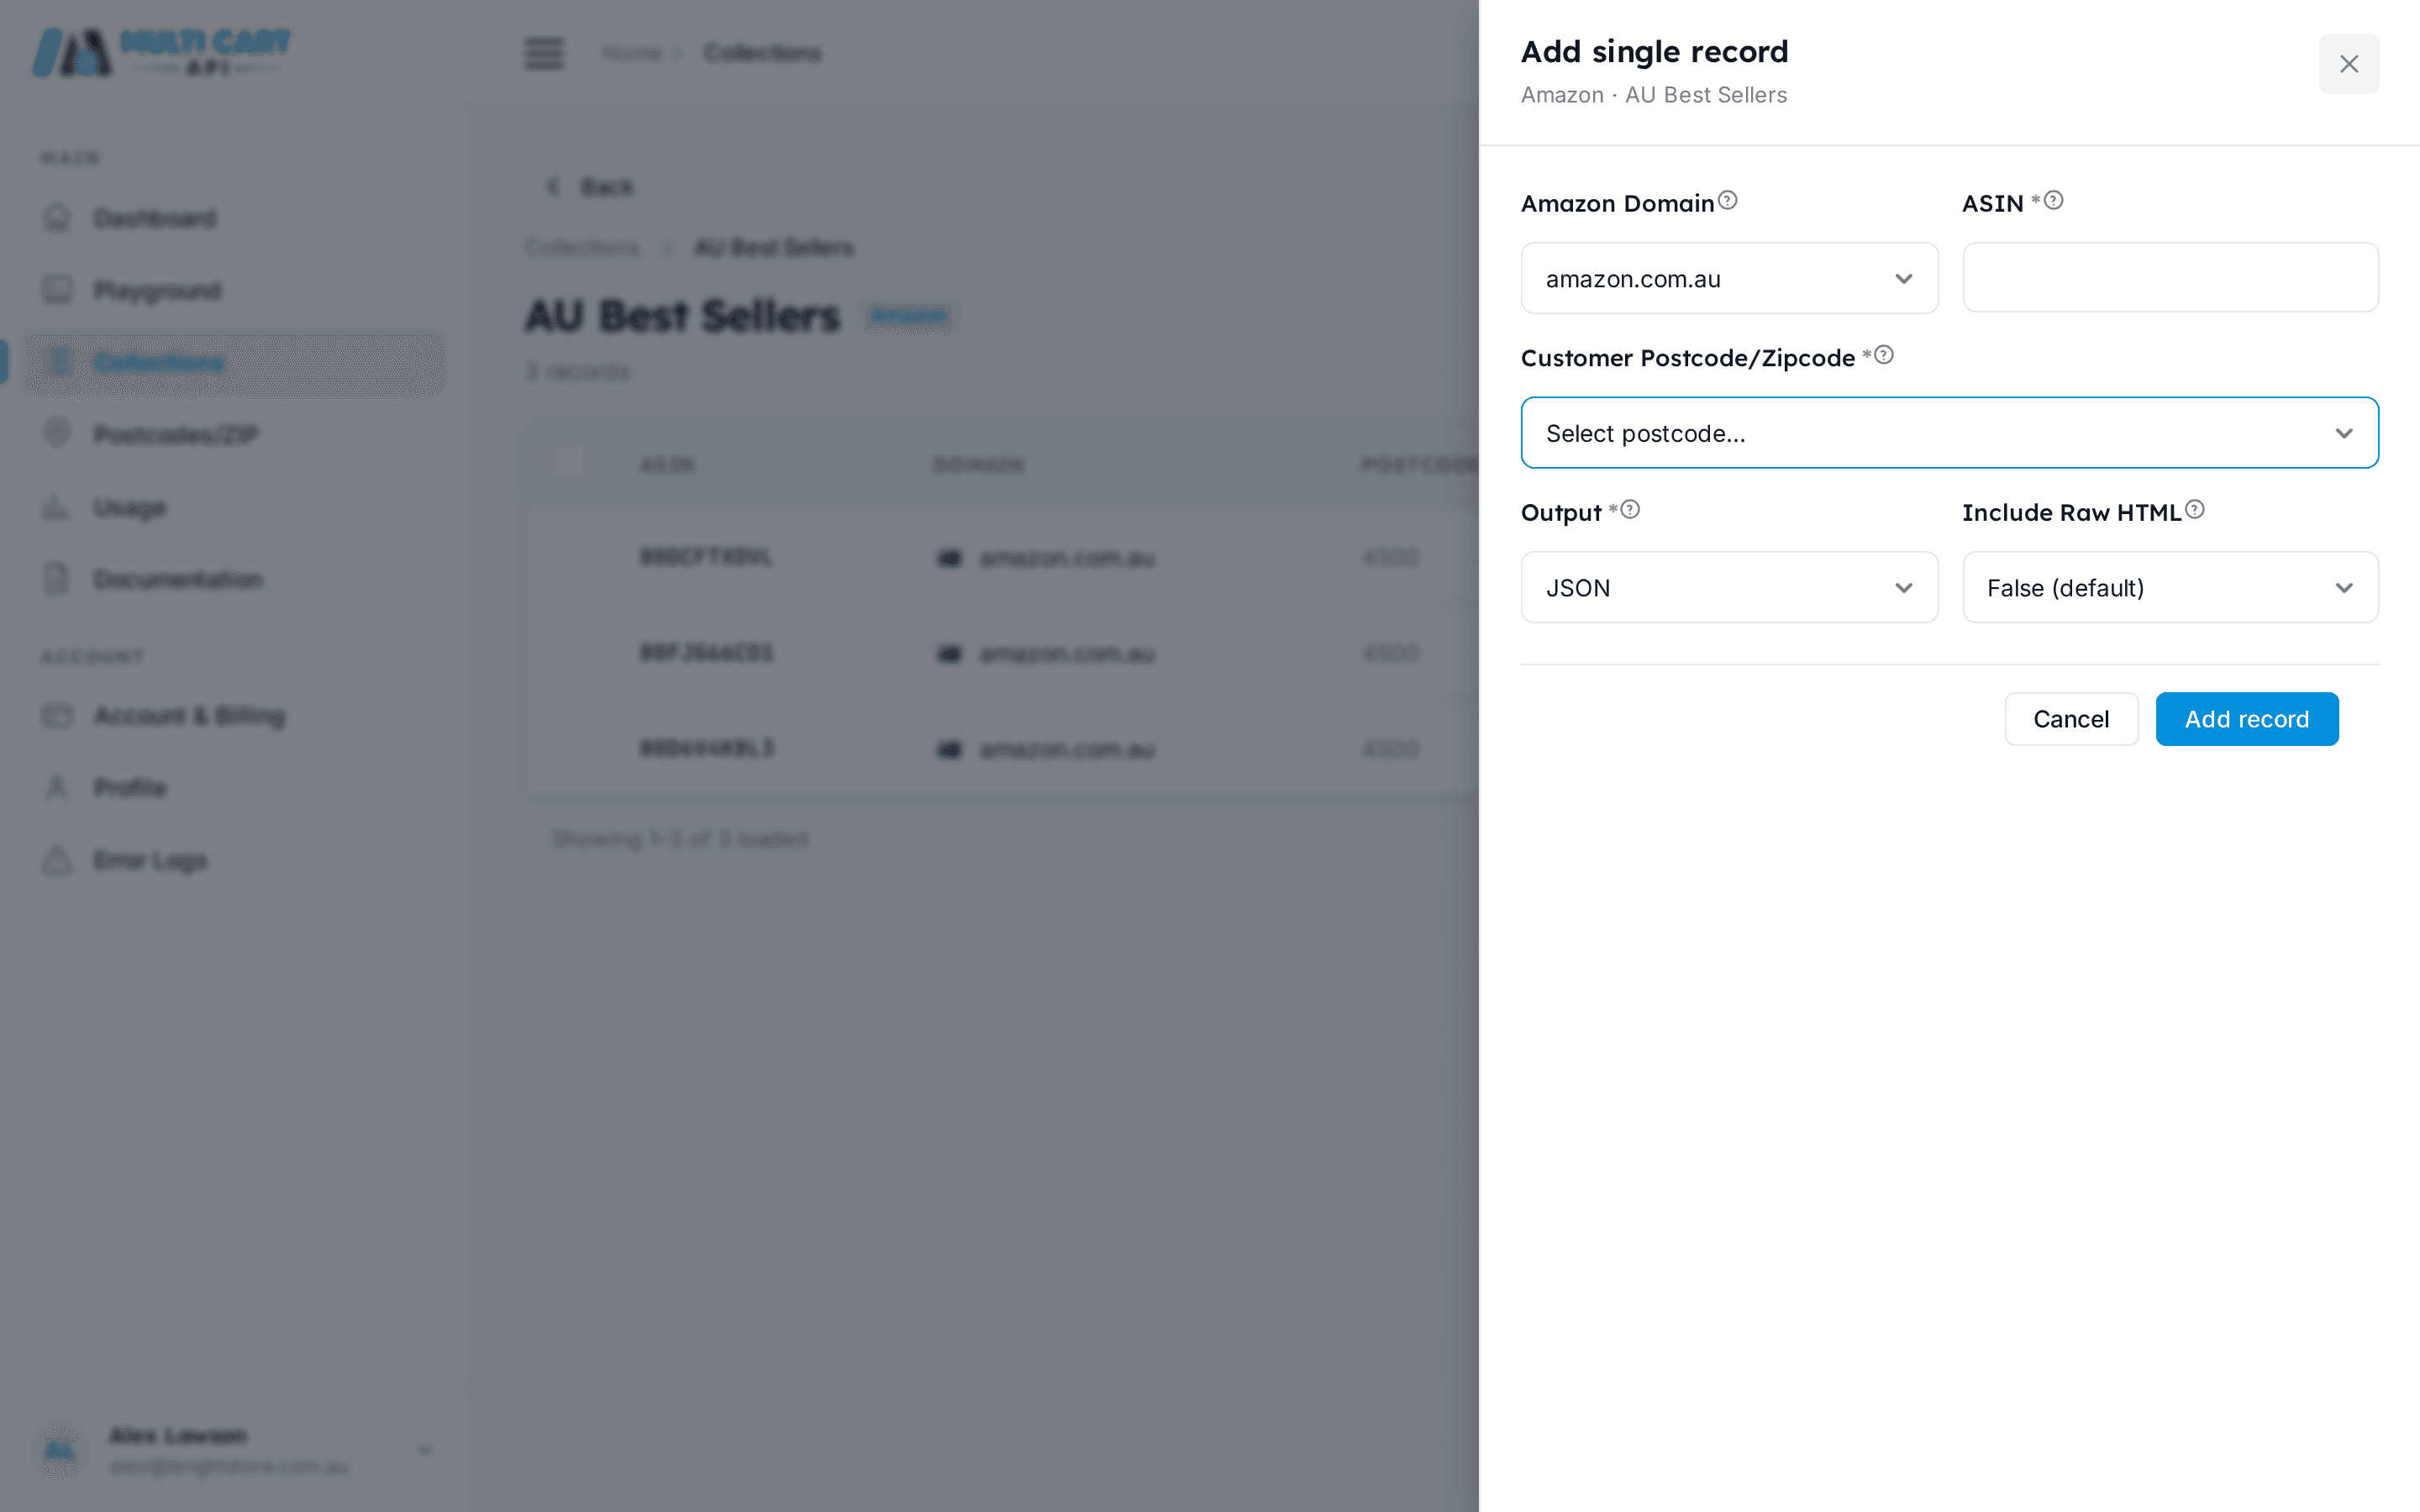The height and width of the screenshot is (1512, 2420).
Task: Click the Multi Cart API logo
Action: 162,52
